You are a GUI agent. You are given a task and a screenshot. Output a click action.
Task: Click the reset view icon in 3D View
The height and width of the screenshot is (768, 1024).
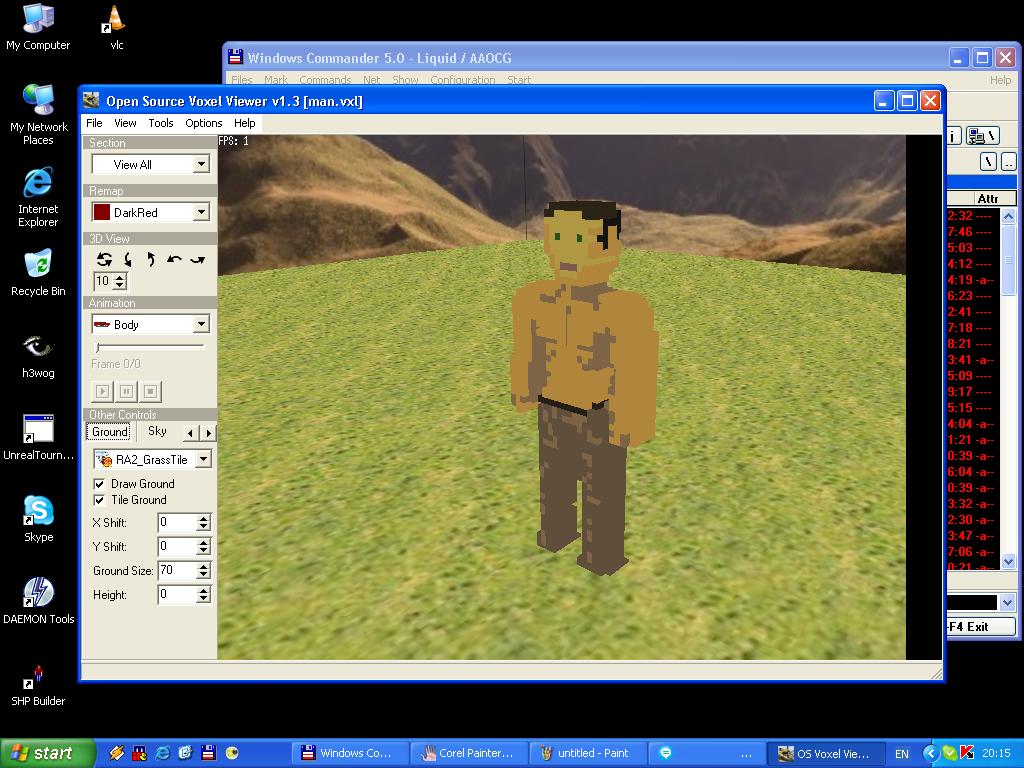point(104,259)
